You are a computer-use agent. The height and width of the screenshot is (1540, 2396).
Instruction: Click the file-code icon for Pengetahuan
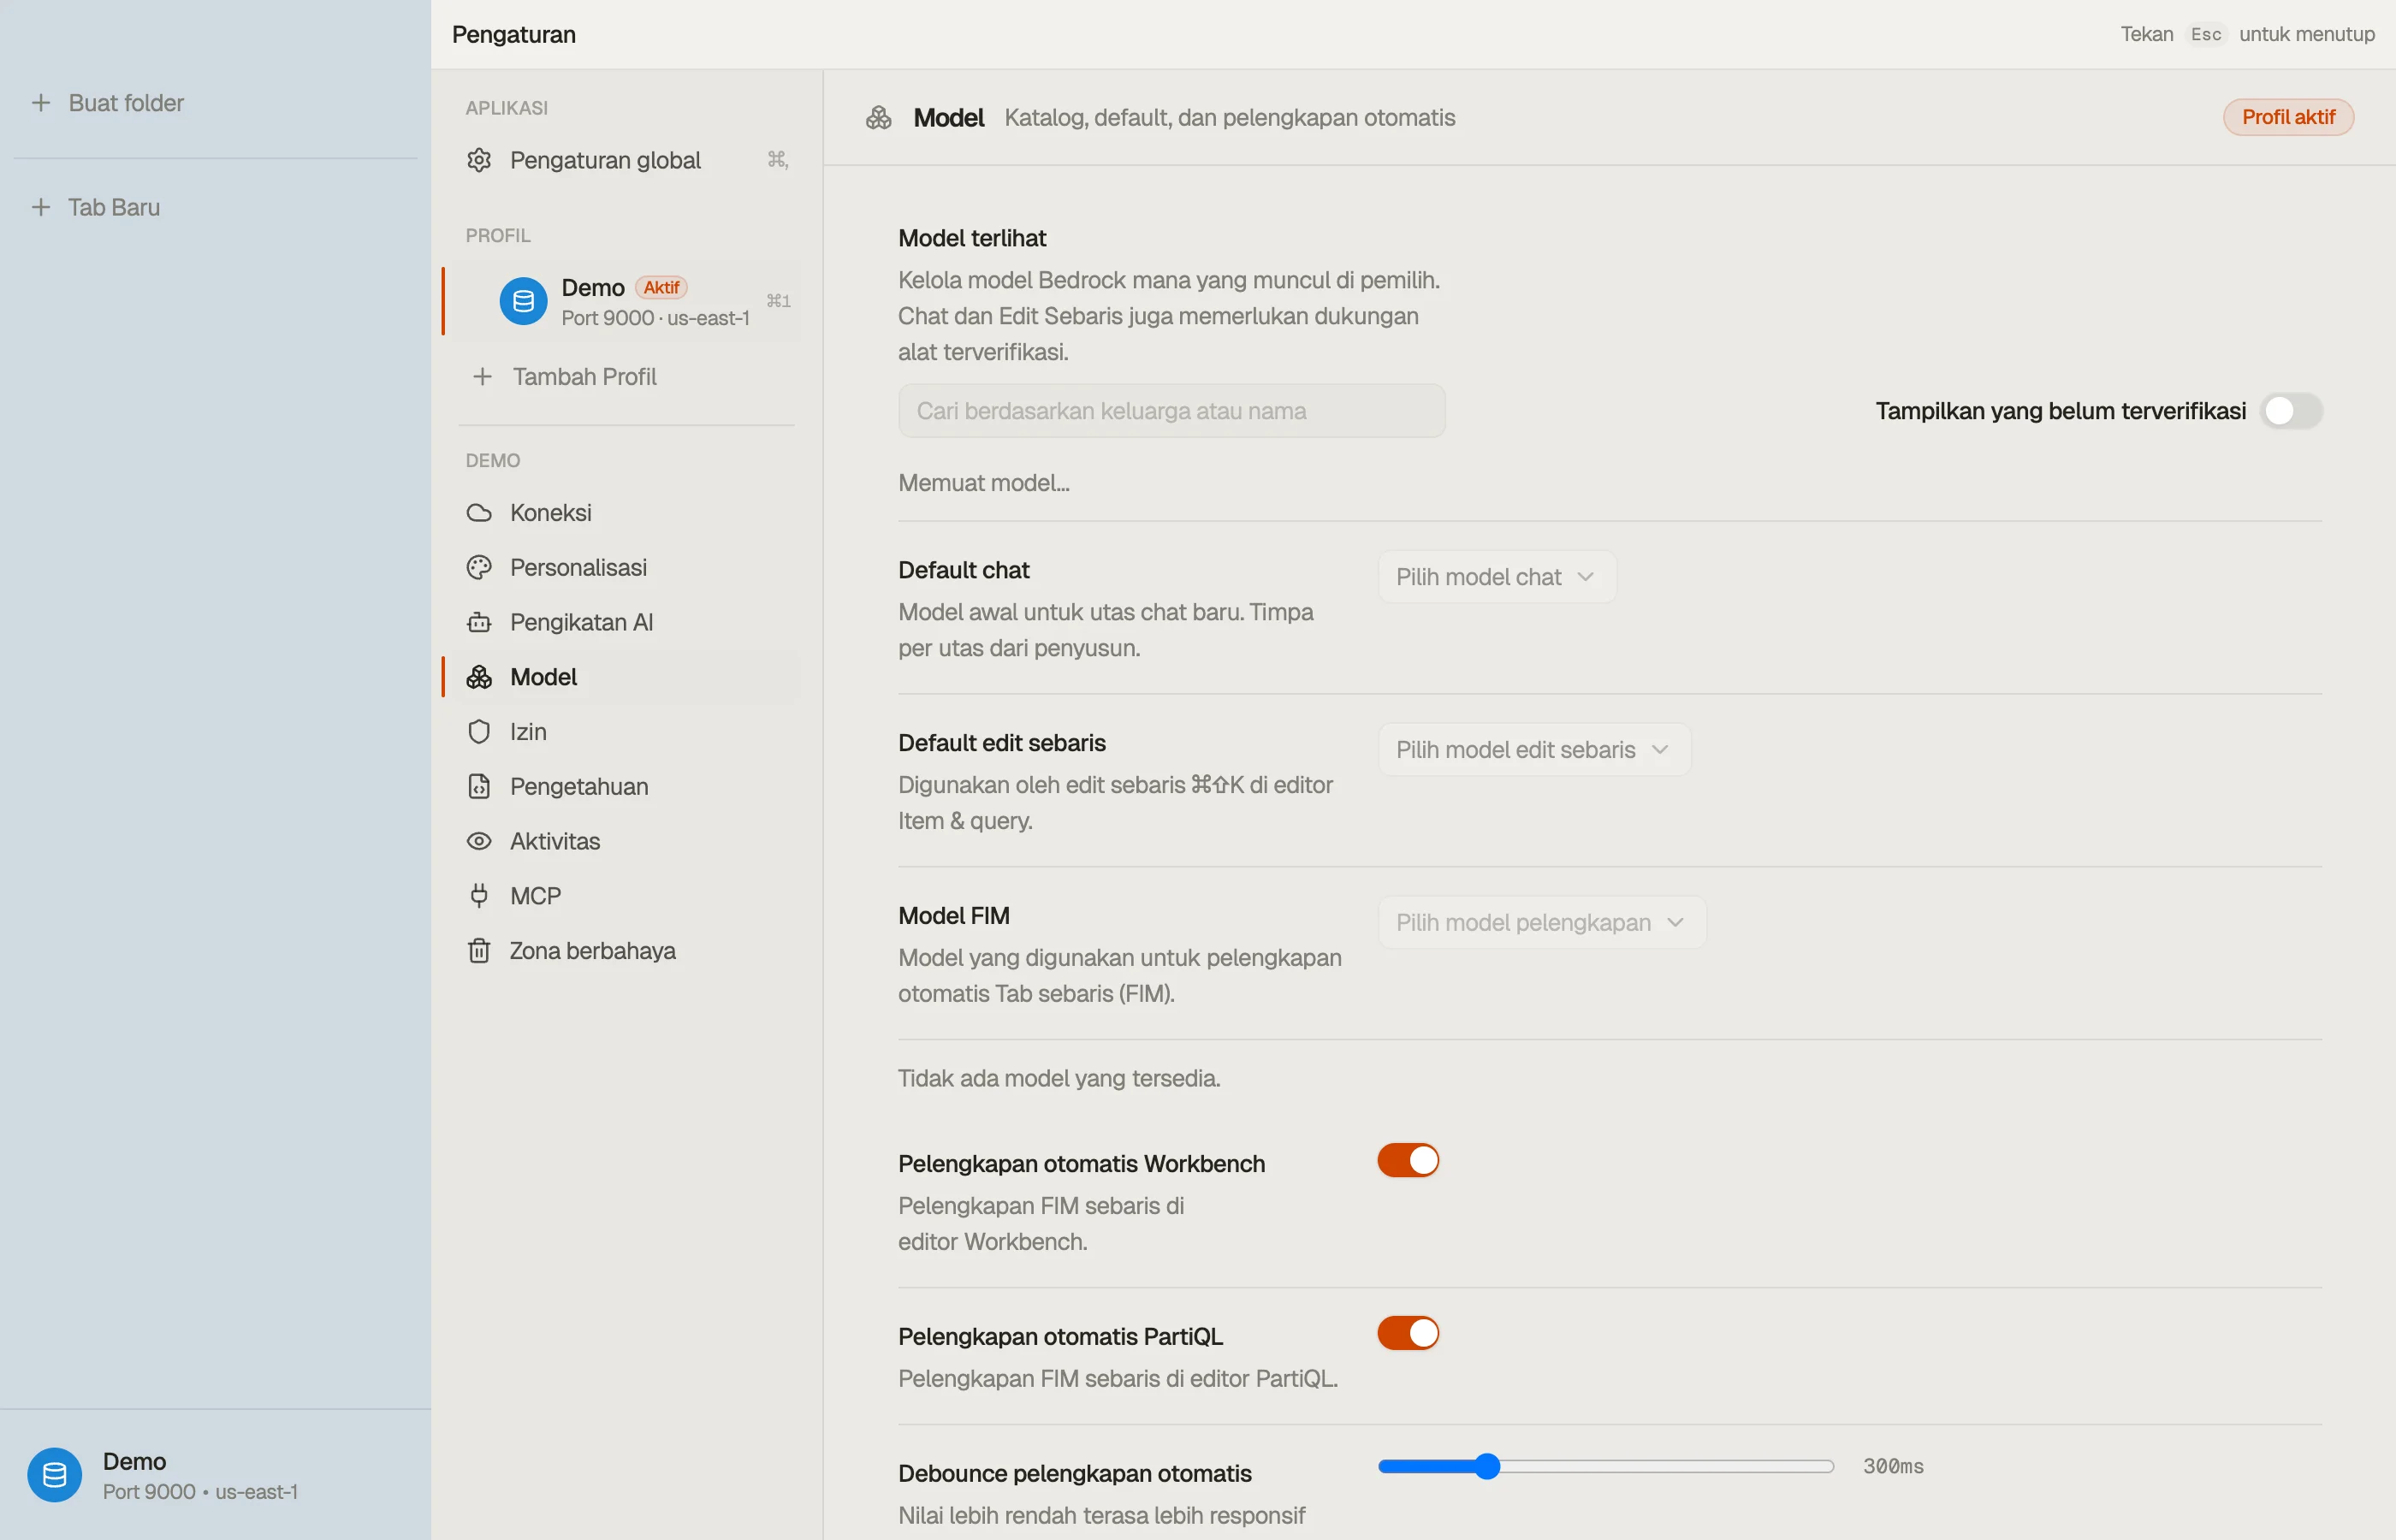pyautogui.click(x=479, y=787)
